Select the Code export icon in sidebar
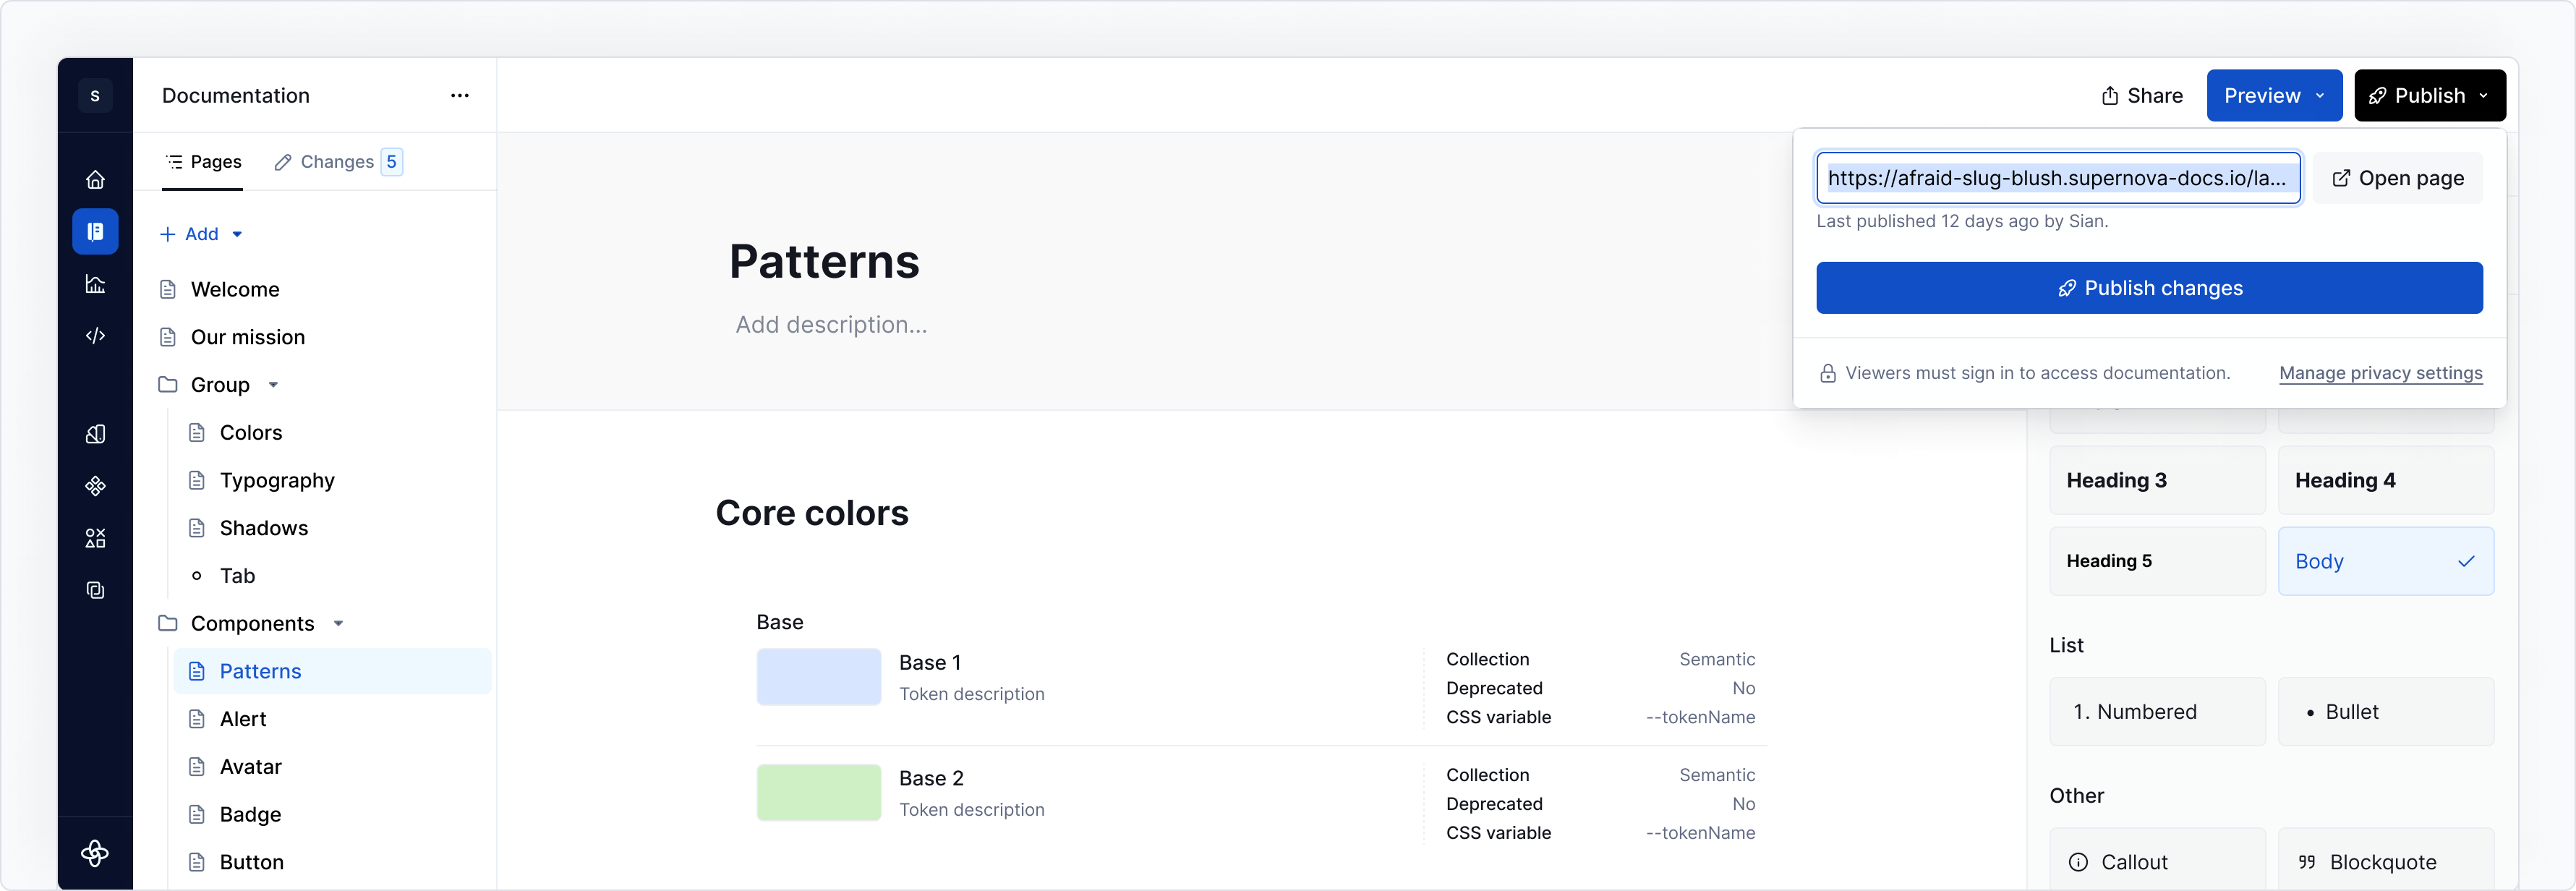 (95, 336)
